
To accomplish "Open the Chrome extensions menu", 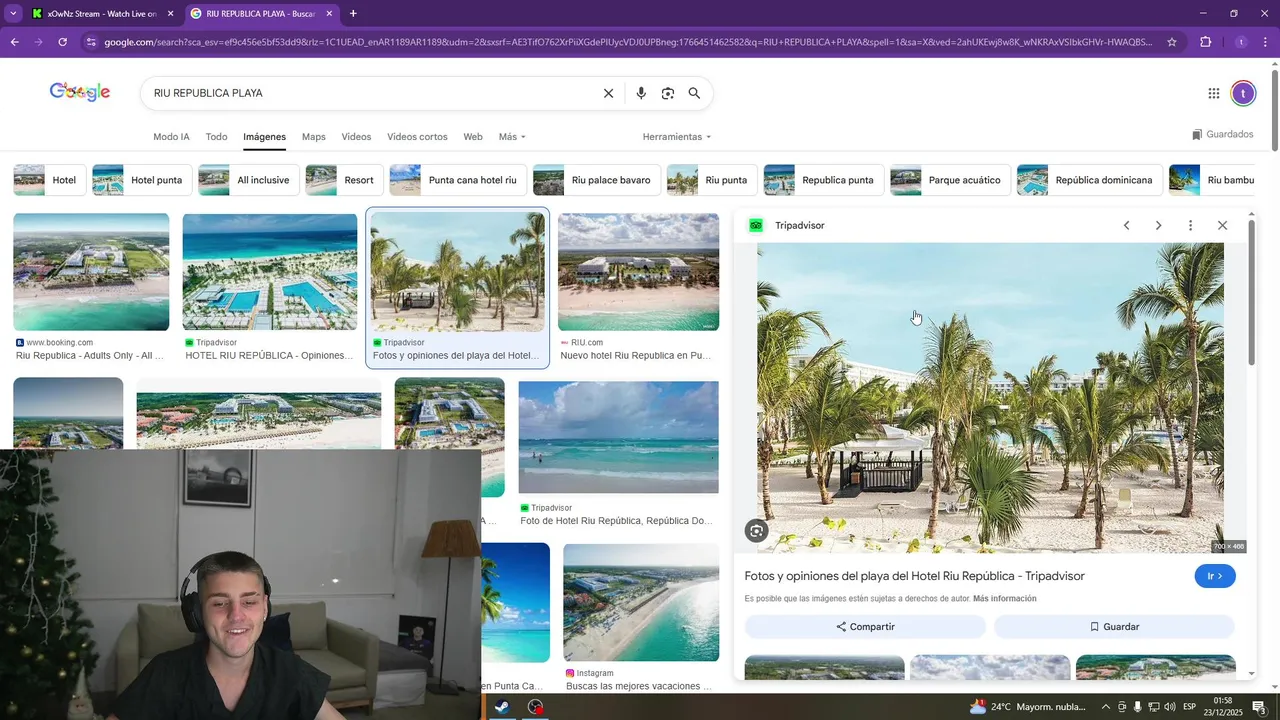I will pos(1205,42).
